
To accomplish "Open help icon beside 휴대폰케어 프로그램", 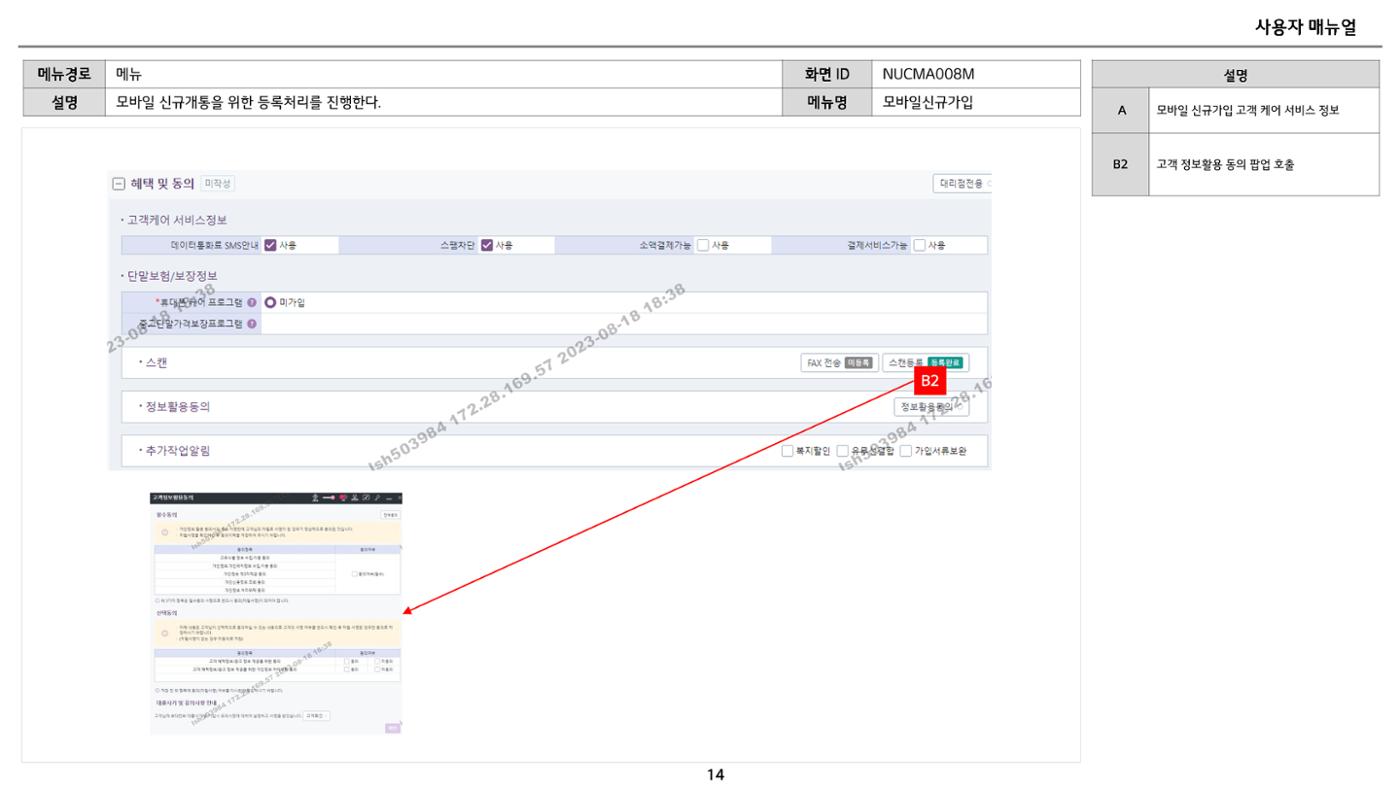I will pos(252,302).
